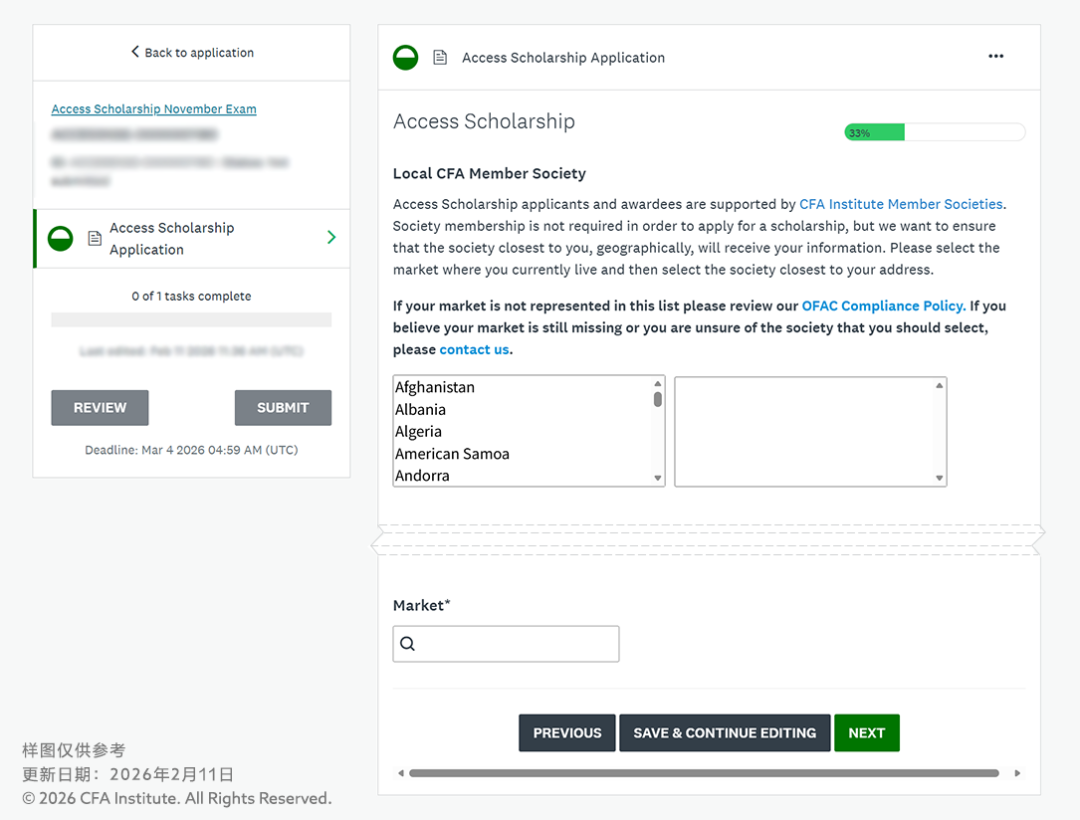Click the SAVE & CONTINUE EDITING button
The image size is (1080, 820).
pyautogui.click(x=724, y=733)
